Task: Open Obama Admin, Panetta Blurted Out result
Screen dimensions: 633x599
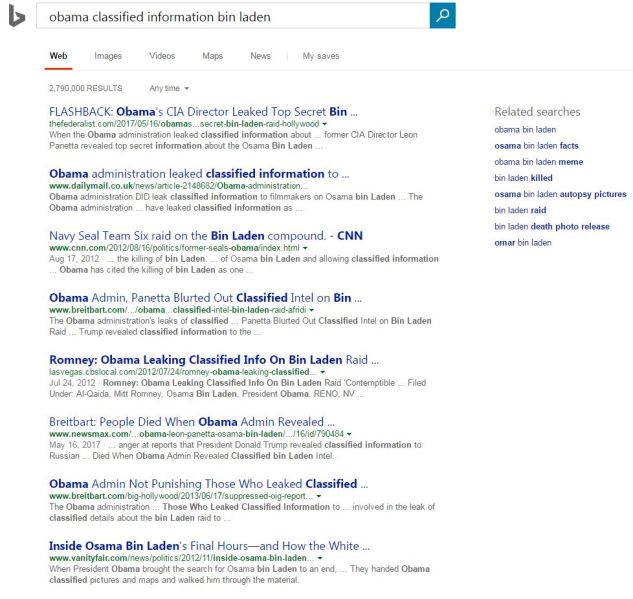Action: click(205, 298)
